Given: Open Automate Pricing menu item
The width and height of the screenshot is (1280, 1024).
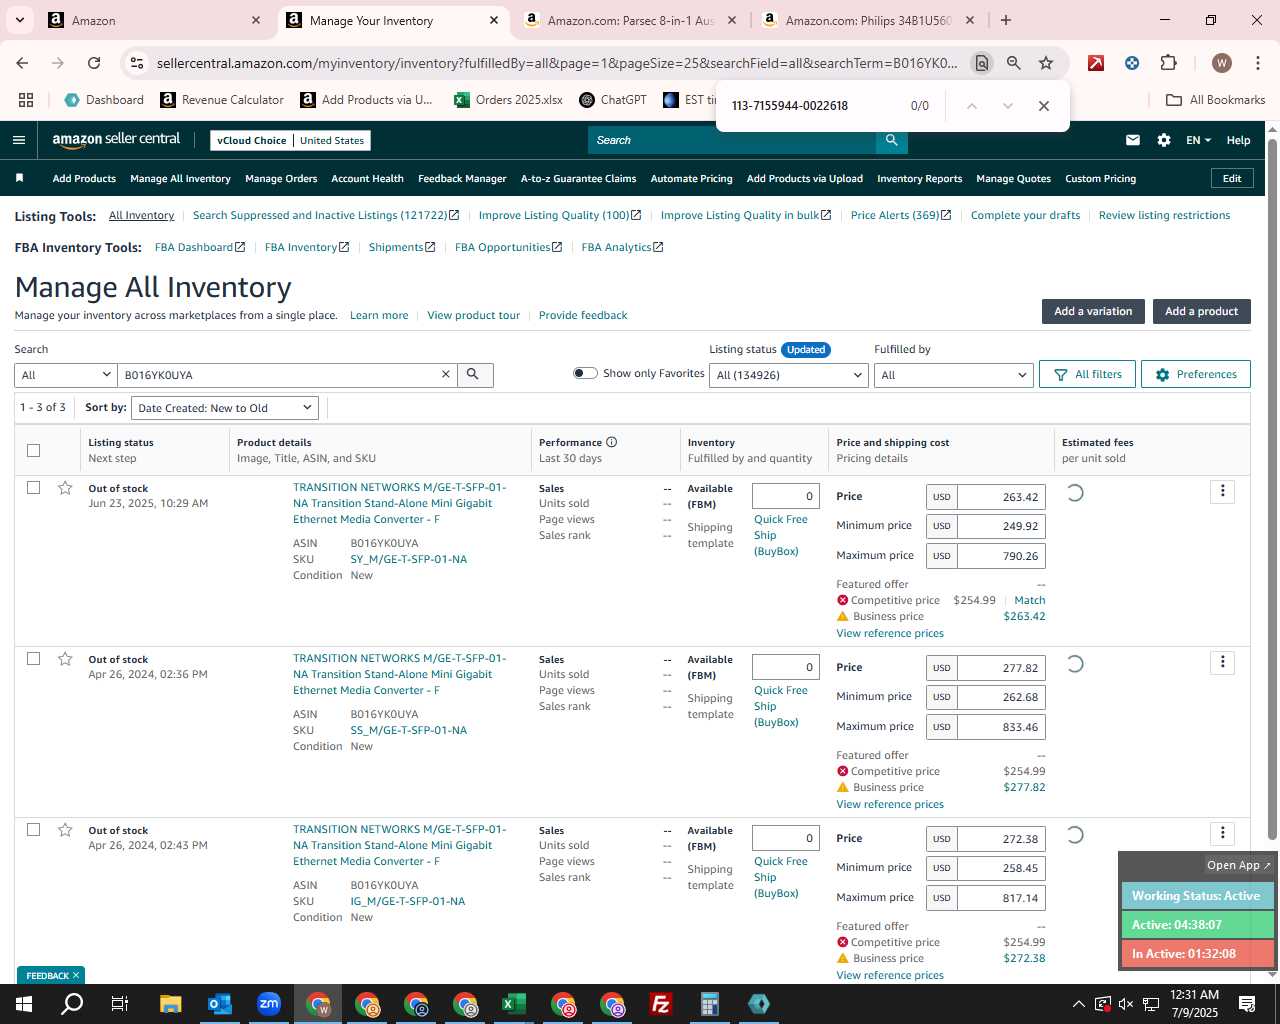Looking at the screenshot, I should coord(691,178).
